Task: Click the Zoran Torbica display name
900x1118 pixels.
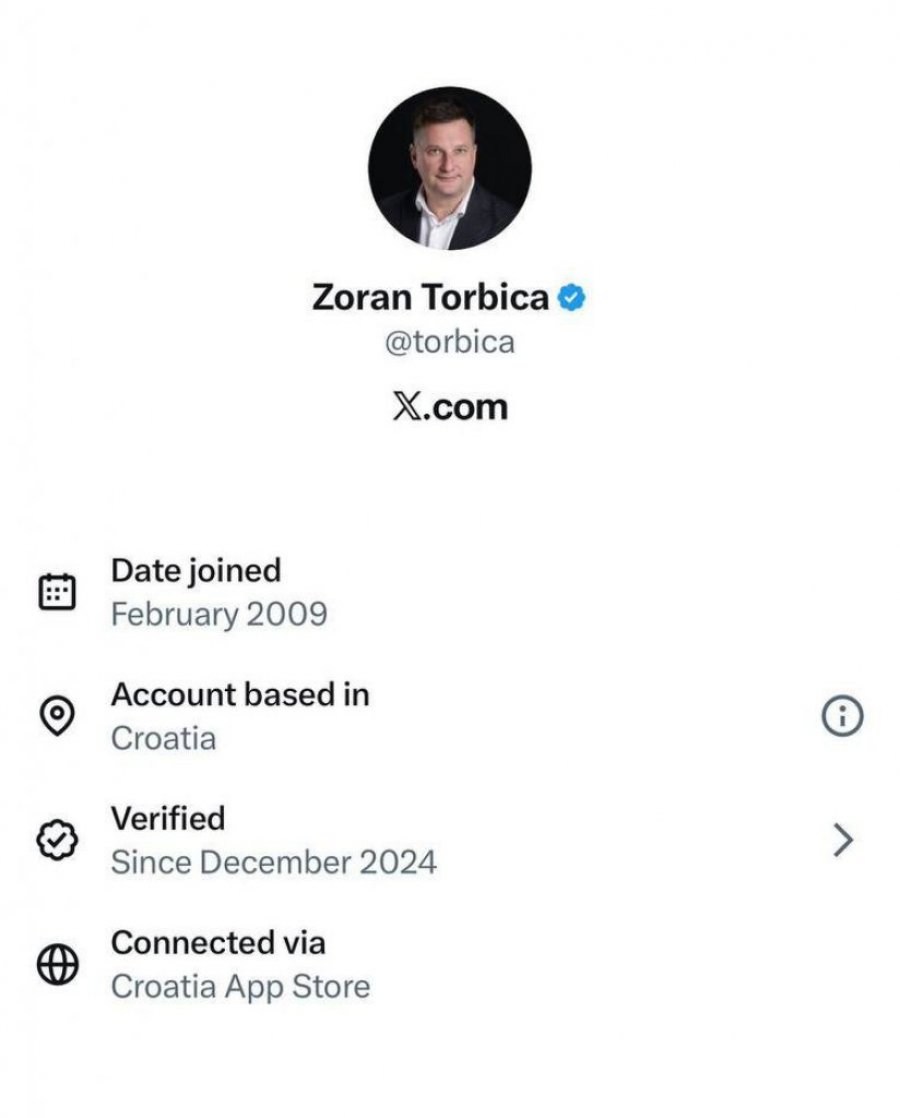Action: pyautogui.click(x=431, y=298)
